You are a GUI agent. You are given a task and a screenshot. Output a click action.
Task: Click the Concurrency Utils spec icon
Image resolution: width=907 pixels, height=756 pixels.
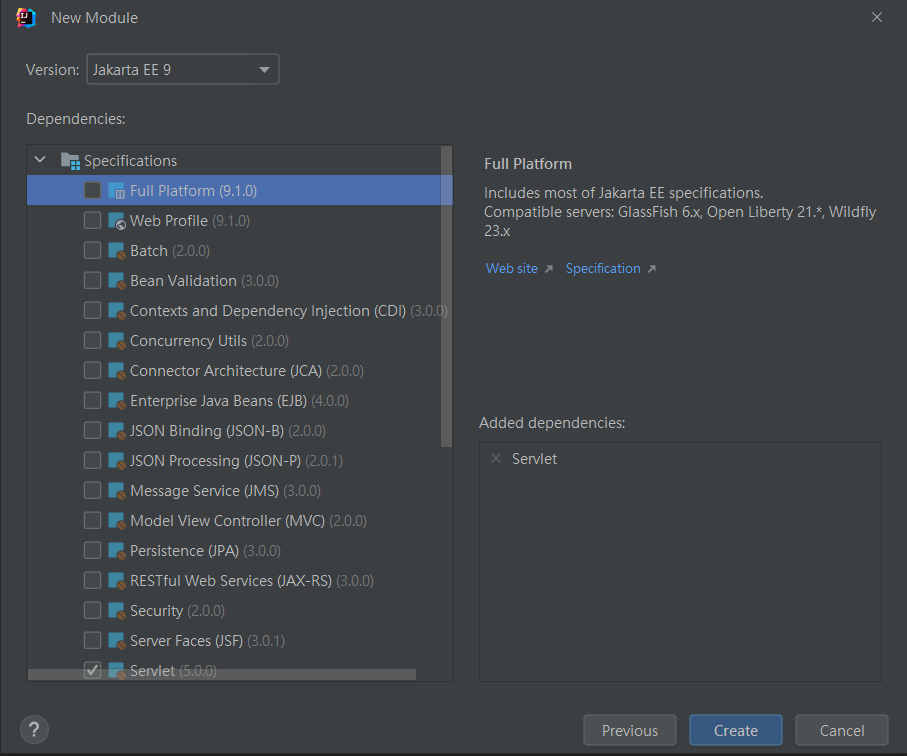pyautogui.click(x=116, y=341)
